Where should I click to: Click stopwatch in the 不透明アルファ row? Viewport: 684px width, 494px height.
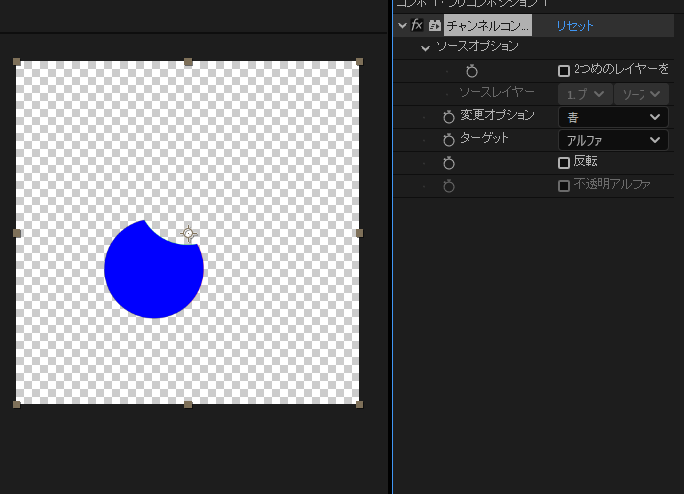(x=449, y=186)
